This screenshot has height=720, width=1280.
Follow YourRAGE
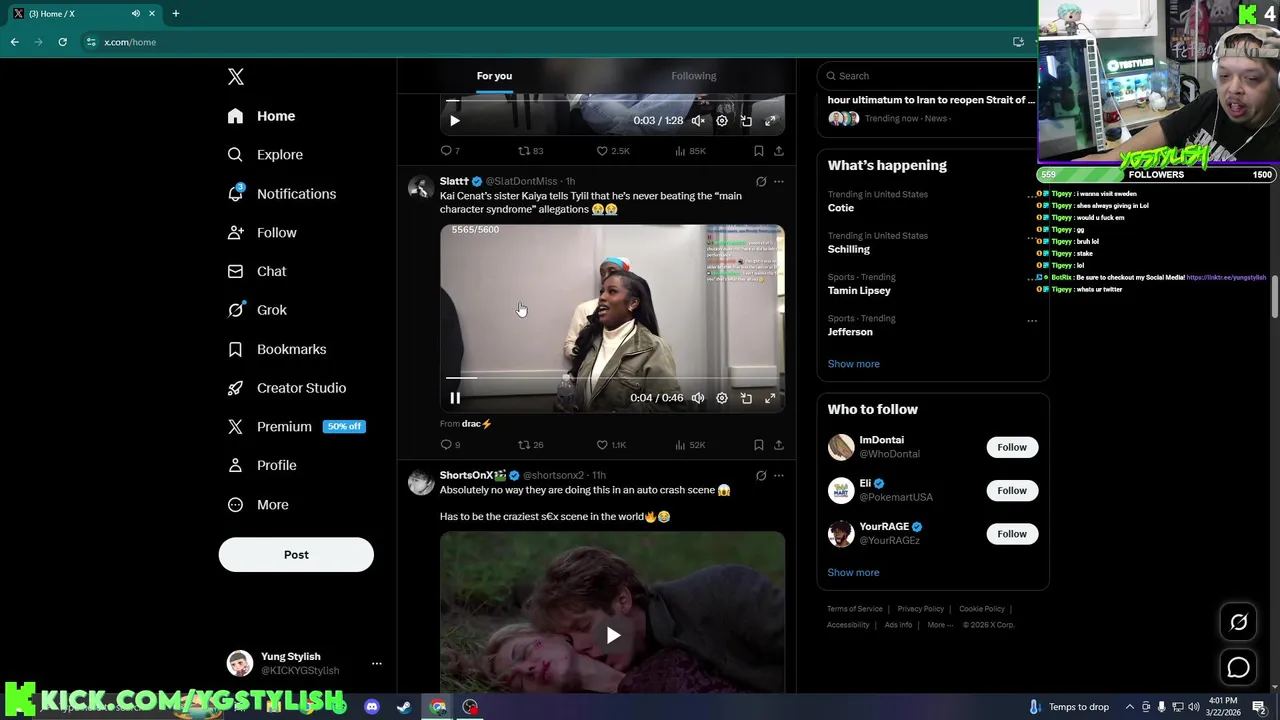(1012, 534)
